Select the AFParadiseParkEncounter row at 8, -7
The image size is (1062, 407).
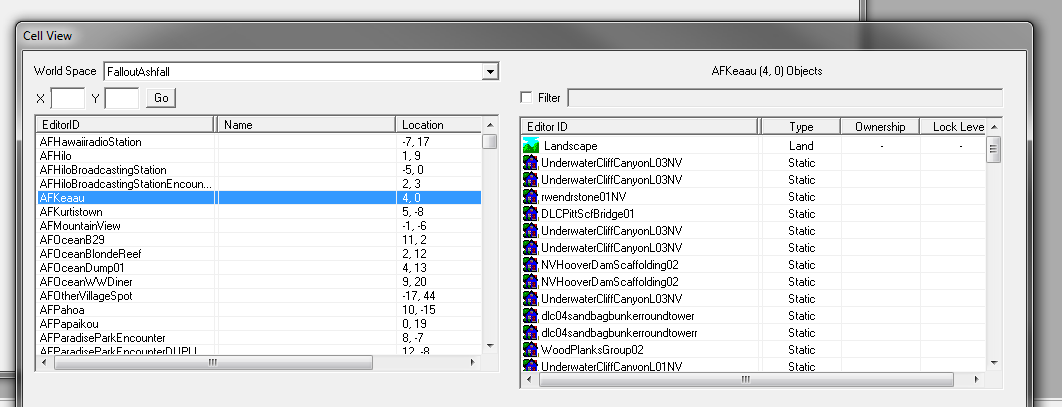259,337
